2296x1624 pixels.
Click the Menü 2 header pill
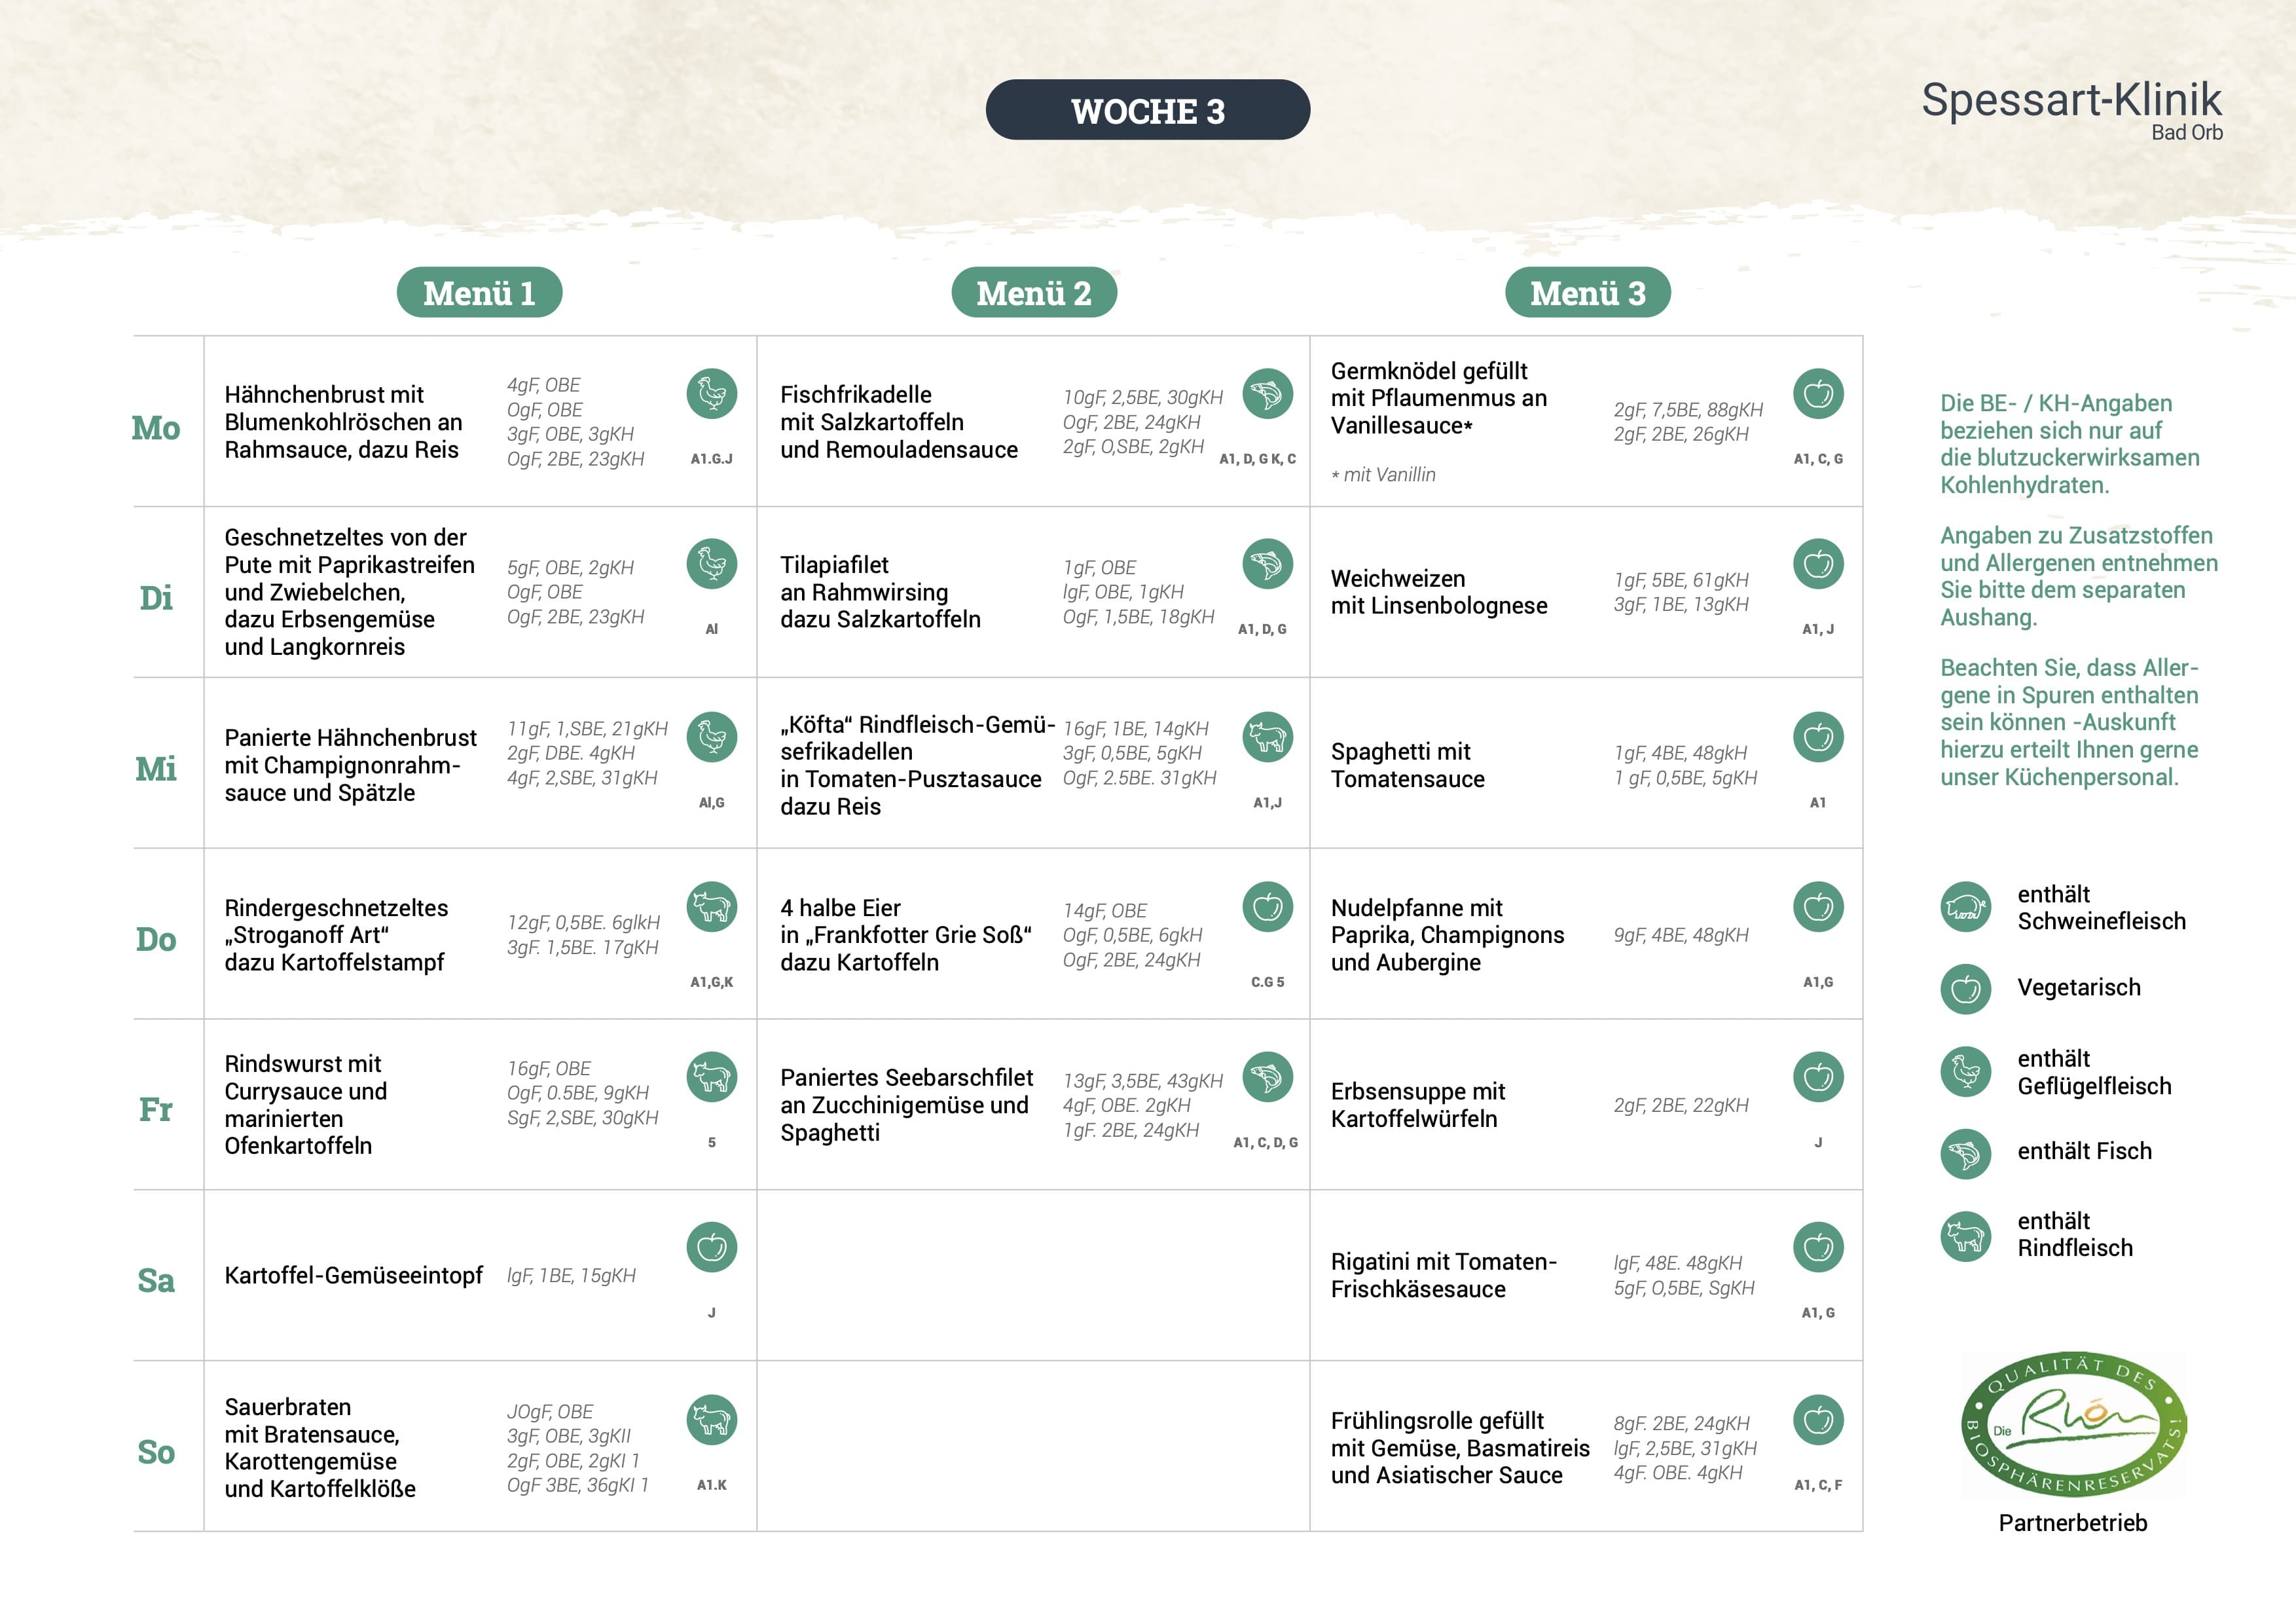pos(1033,293)
